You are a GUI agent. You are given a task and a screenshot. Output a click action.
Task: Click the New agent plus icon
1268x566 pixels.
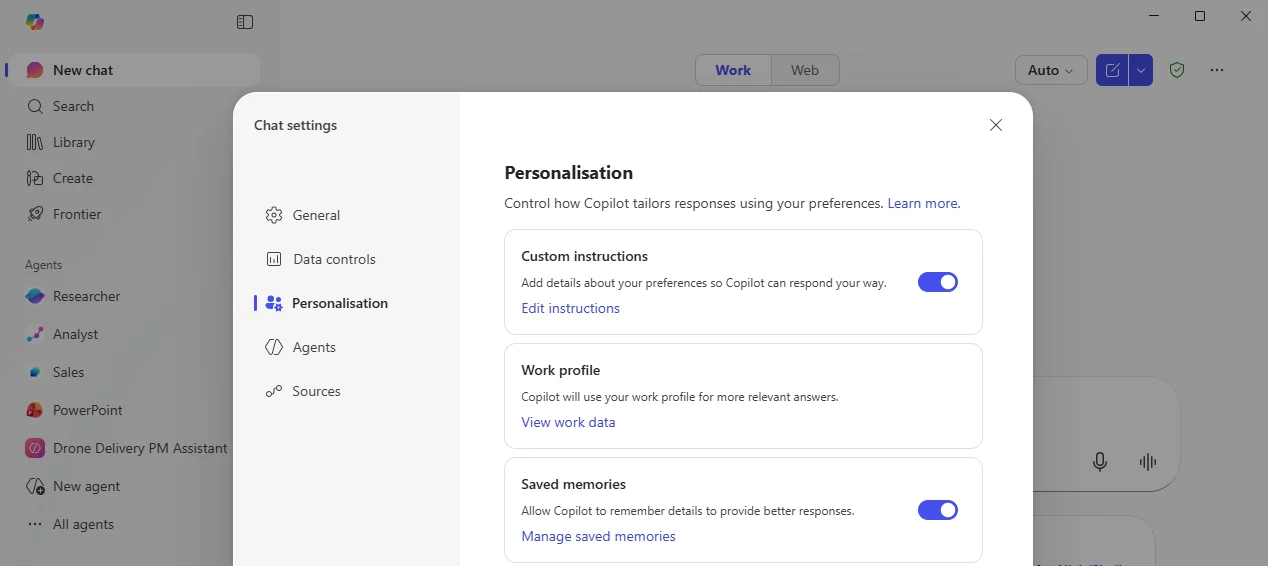click(x=35, y=486)
